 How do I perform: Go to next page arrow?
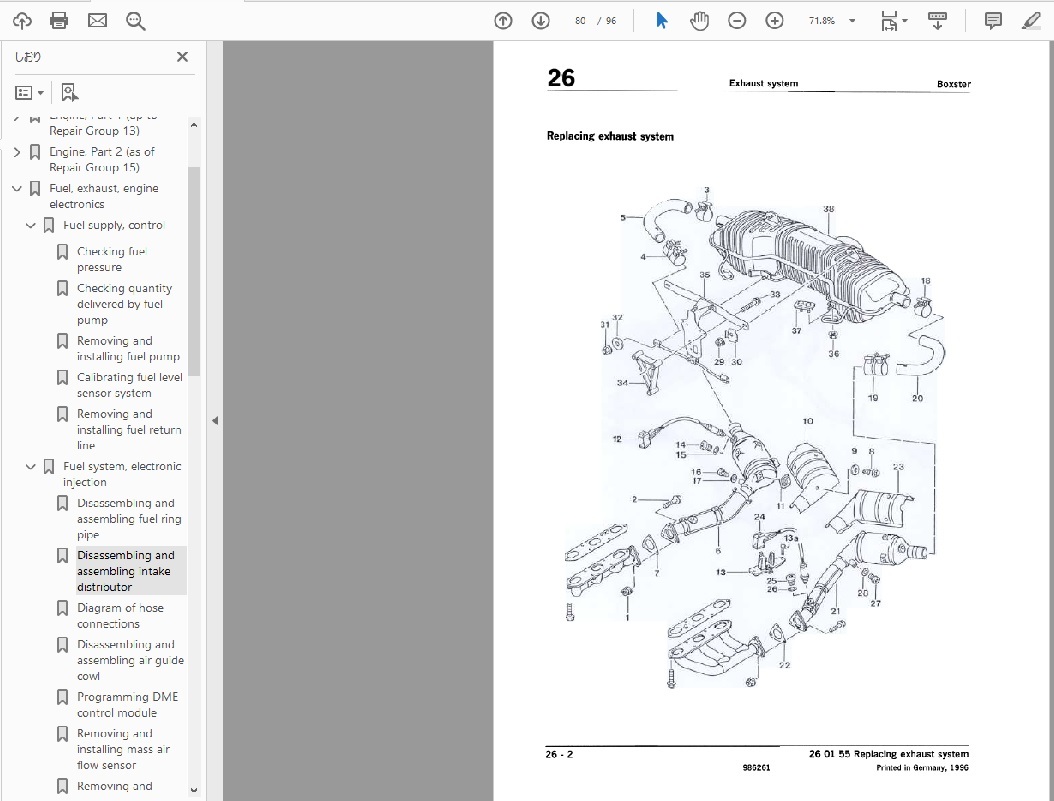pyautogui.click(x=540, y=20)
